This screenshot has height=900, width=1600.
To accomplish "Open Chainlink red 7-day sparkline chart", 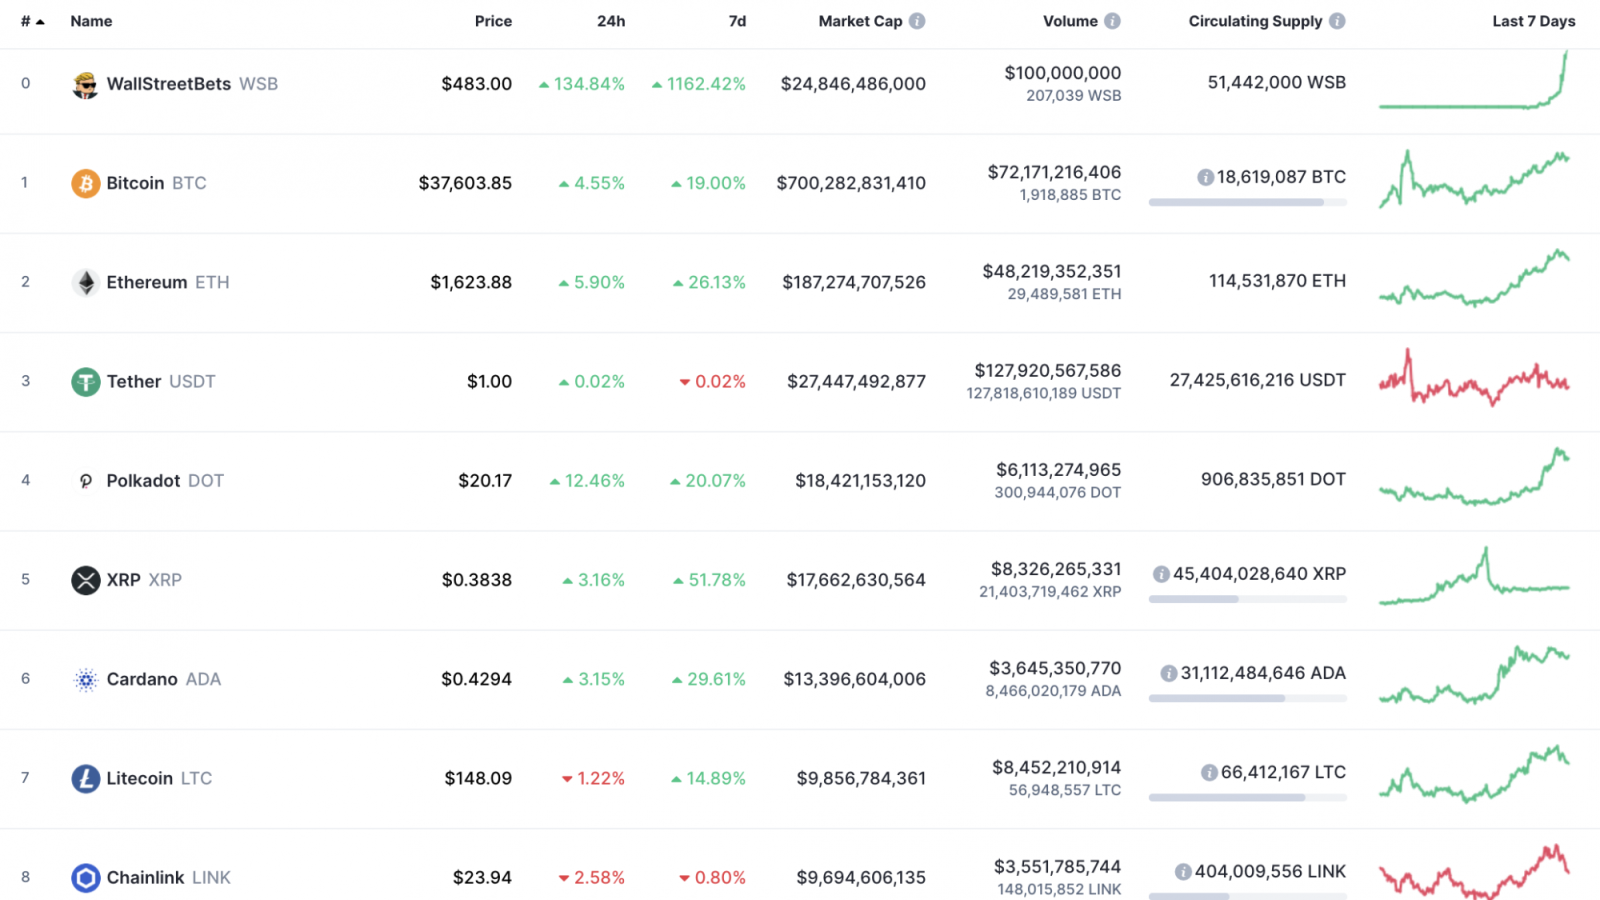I will tap(1474, 871).
